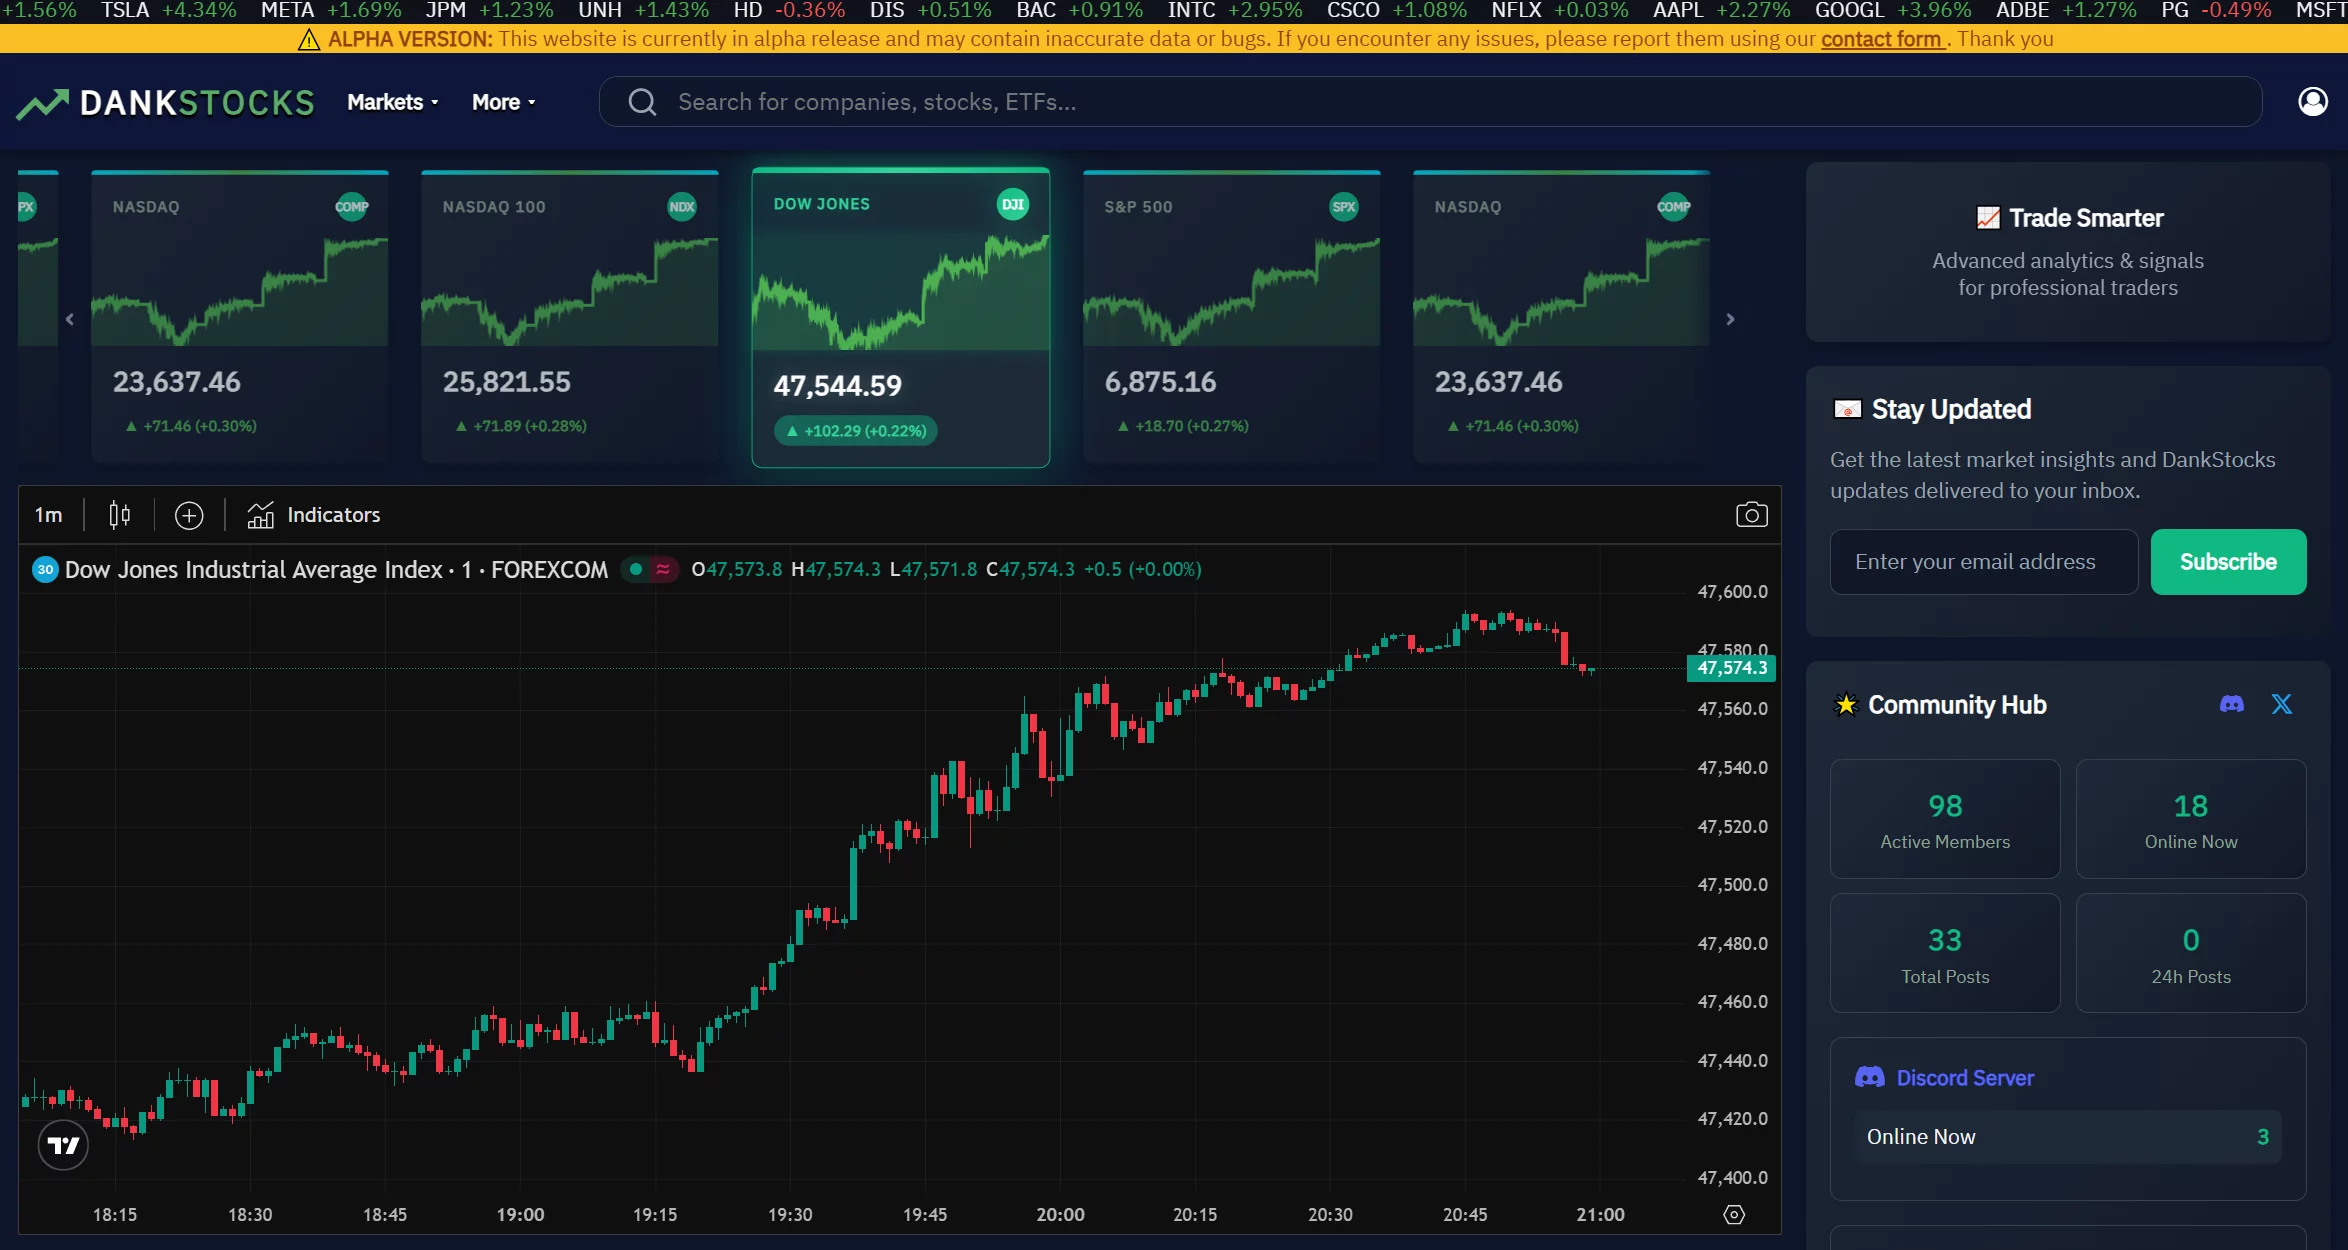Toggle Dow Jones series visibility dot in legend
The height and width of the screenshot is (1250, 2348).
pyautogui.click(x=637, y=568)
